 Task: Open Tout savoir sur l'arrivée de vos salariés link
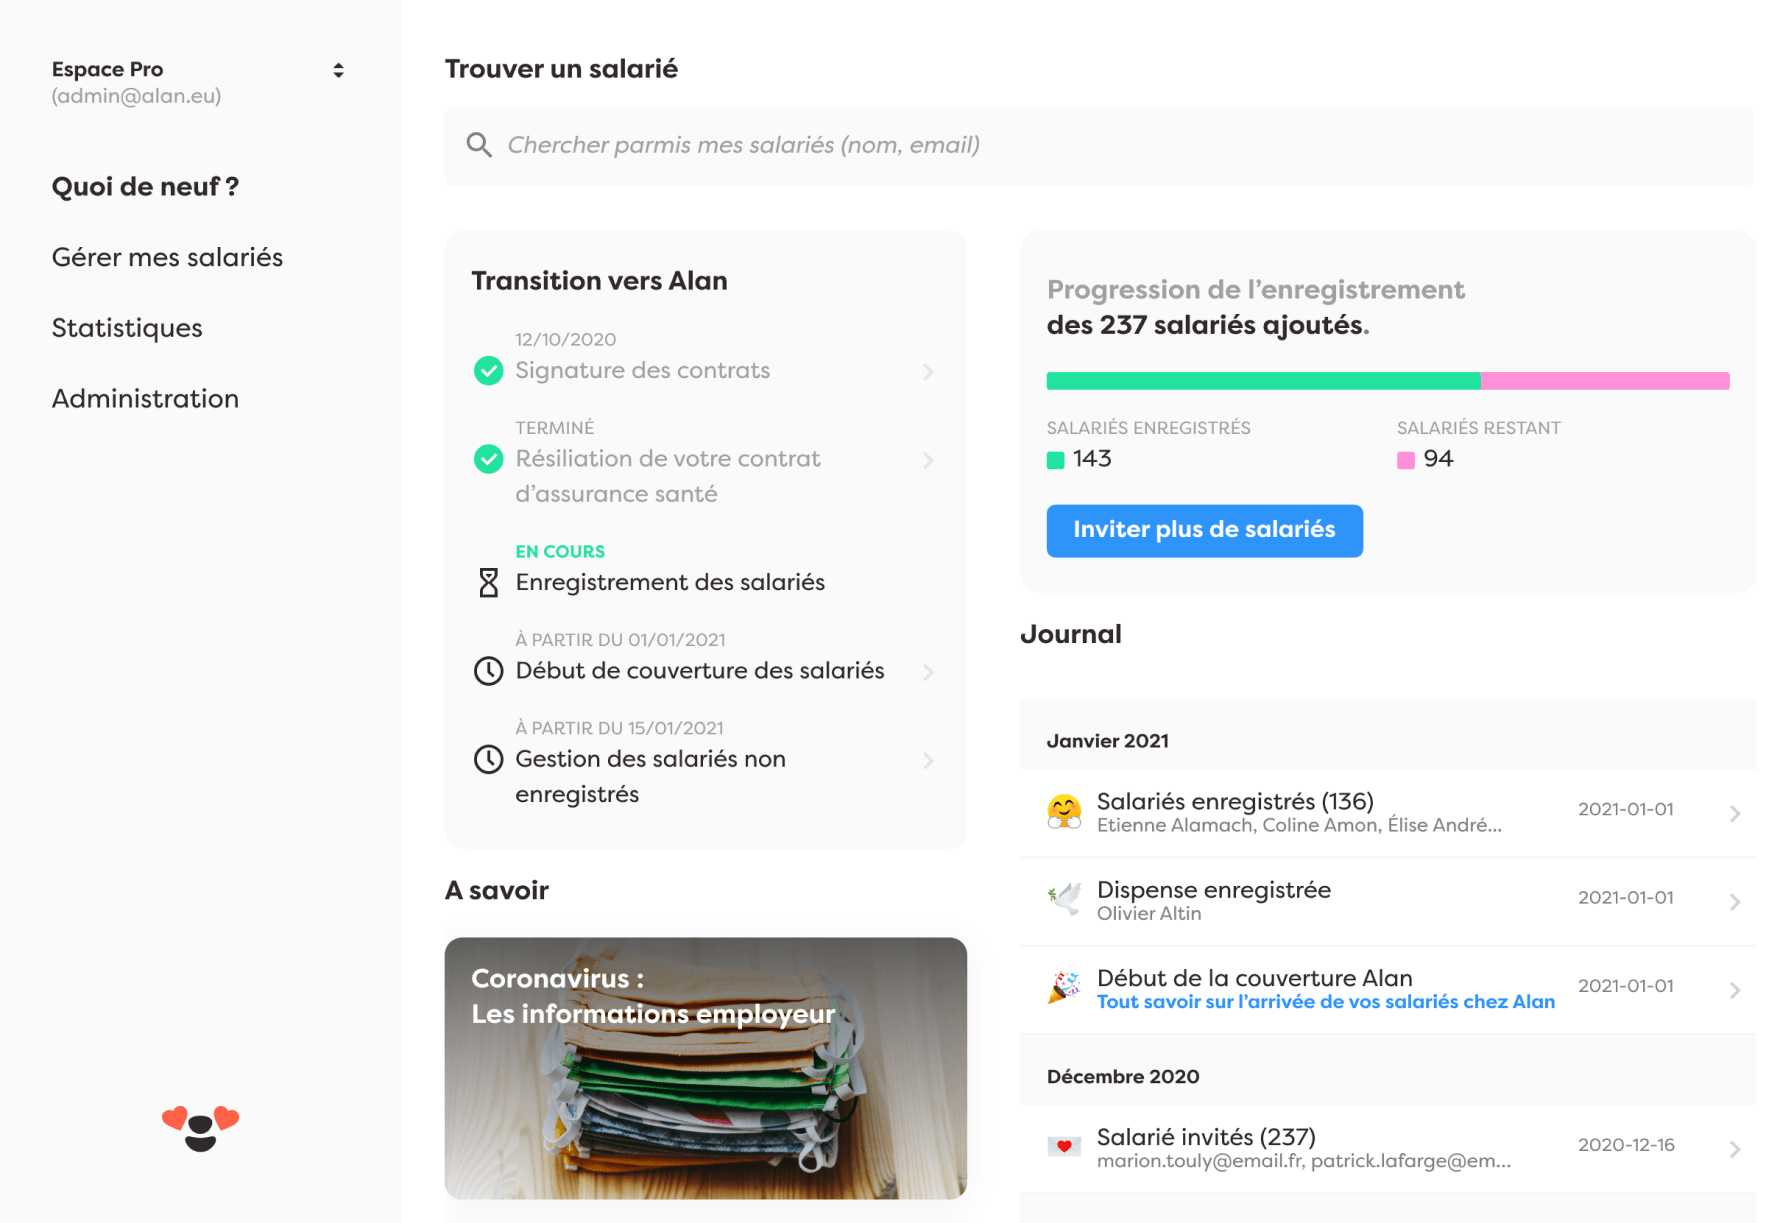pyautogui.click(x=1325, y=1002)
